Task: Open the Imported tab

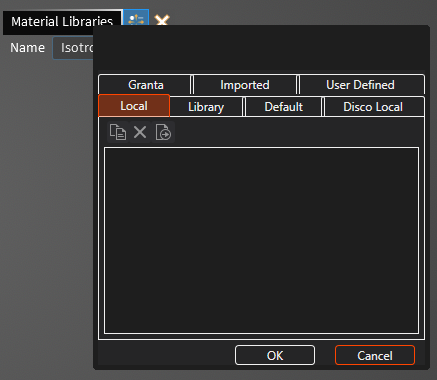Action: pos(245,85)
